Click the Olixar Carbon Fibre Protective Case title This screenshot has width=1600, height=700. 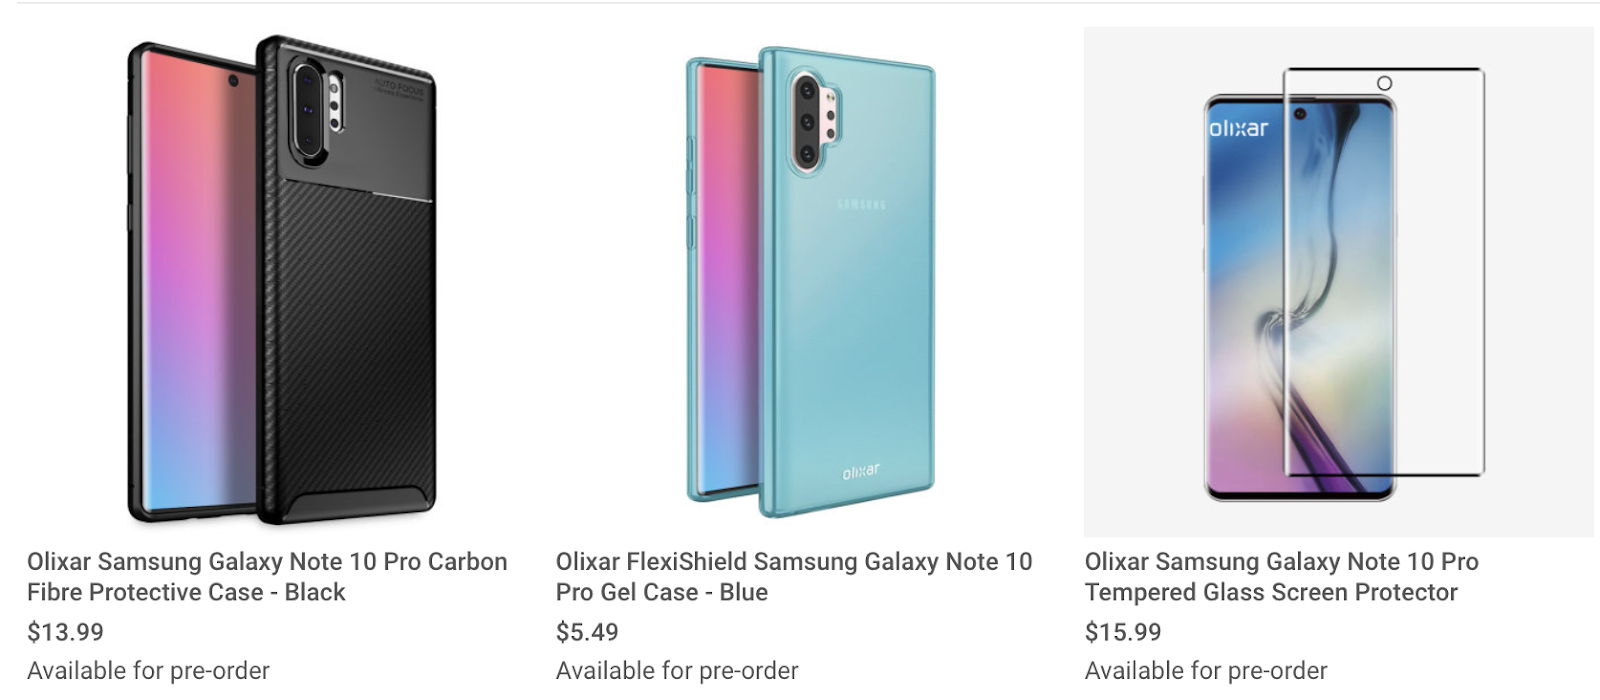(267, 576)
